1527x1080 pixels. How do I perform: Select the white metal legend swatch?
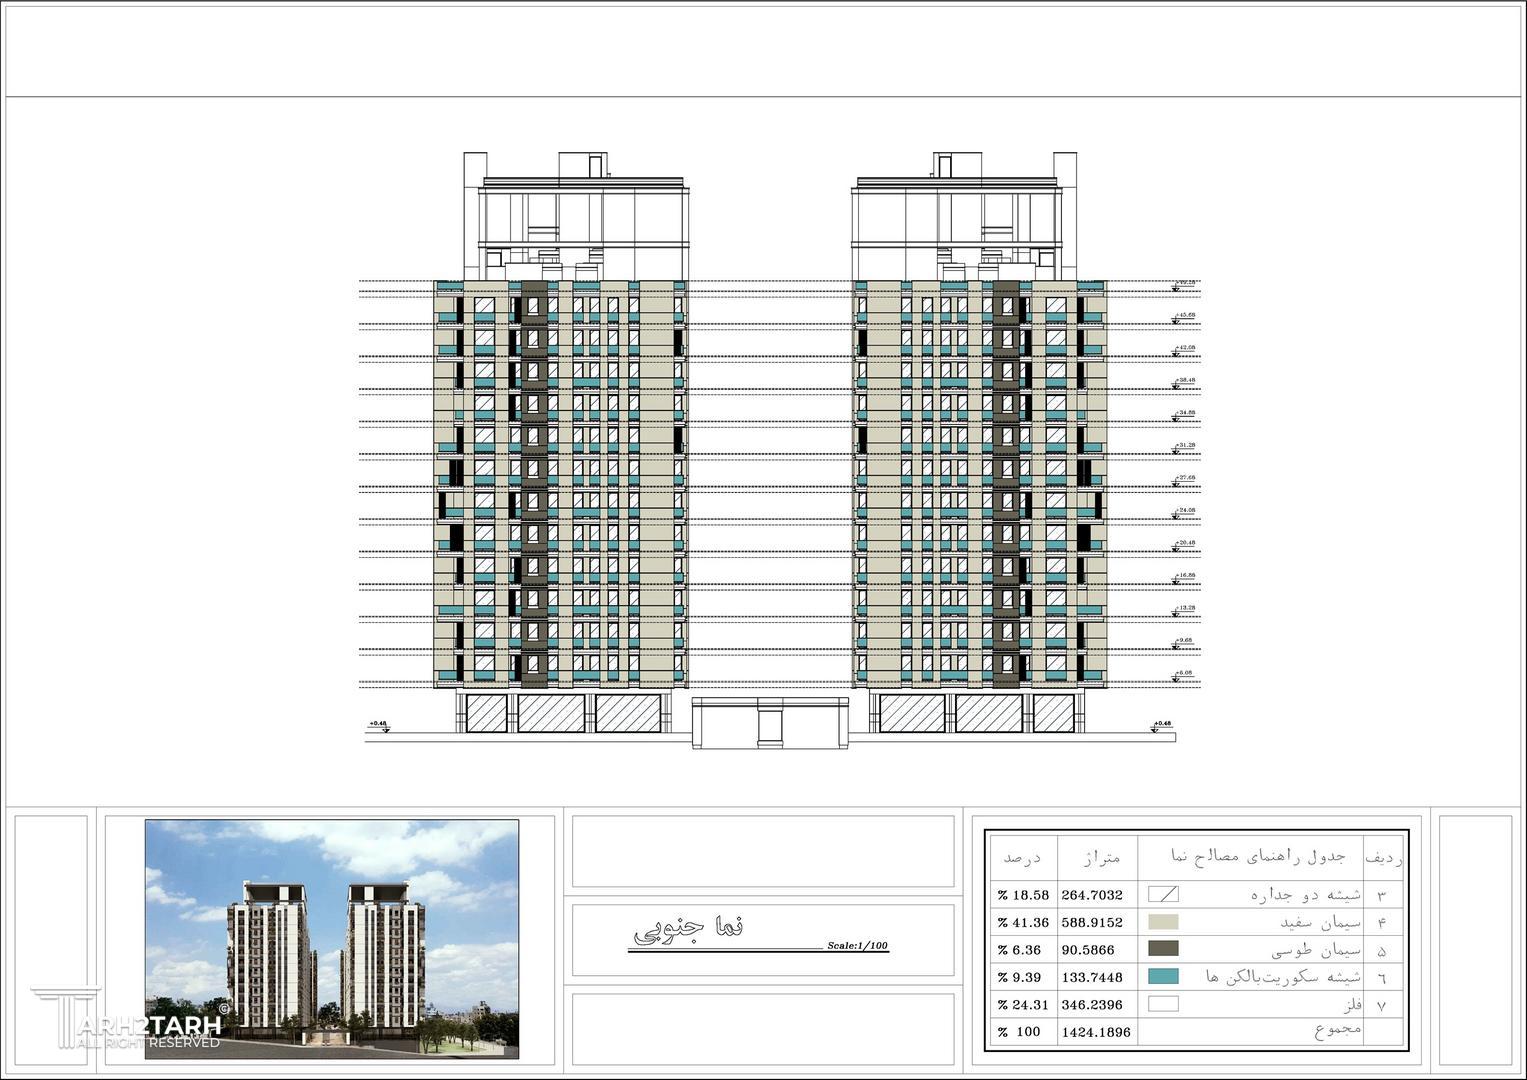pos(1163,1004)
